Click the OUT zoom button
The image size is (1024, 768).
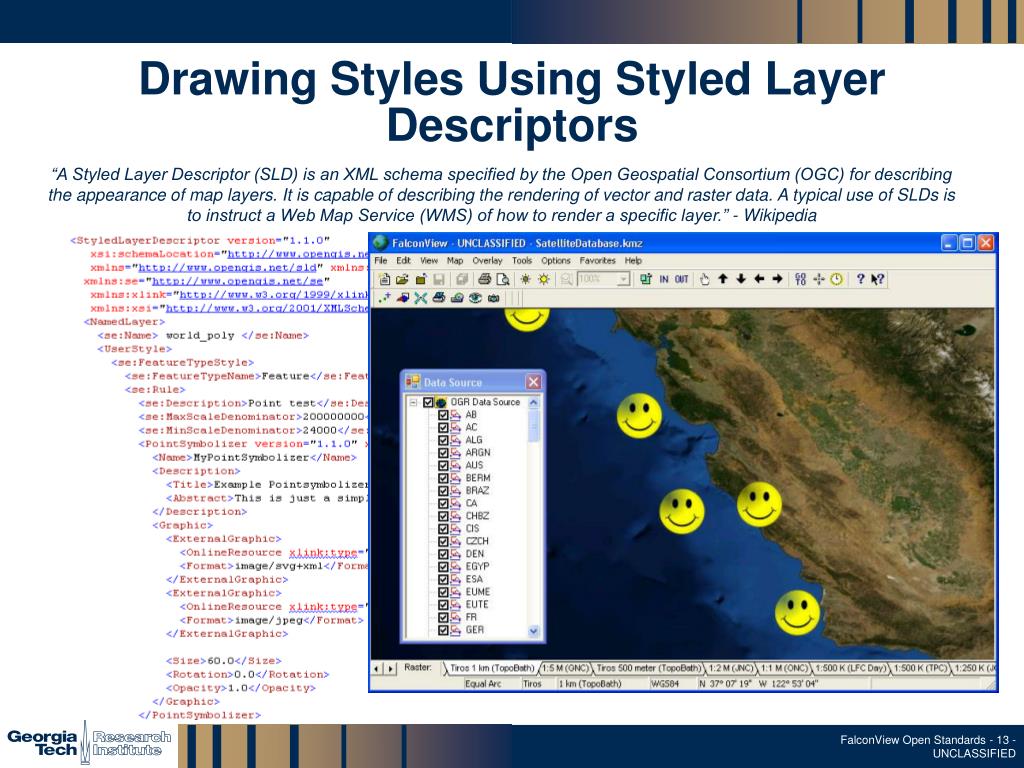pyautogui.click(x=682, y=280)
